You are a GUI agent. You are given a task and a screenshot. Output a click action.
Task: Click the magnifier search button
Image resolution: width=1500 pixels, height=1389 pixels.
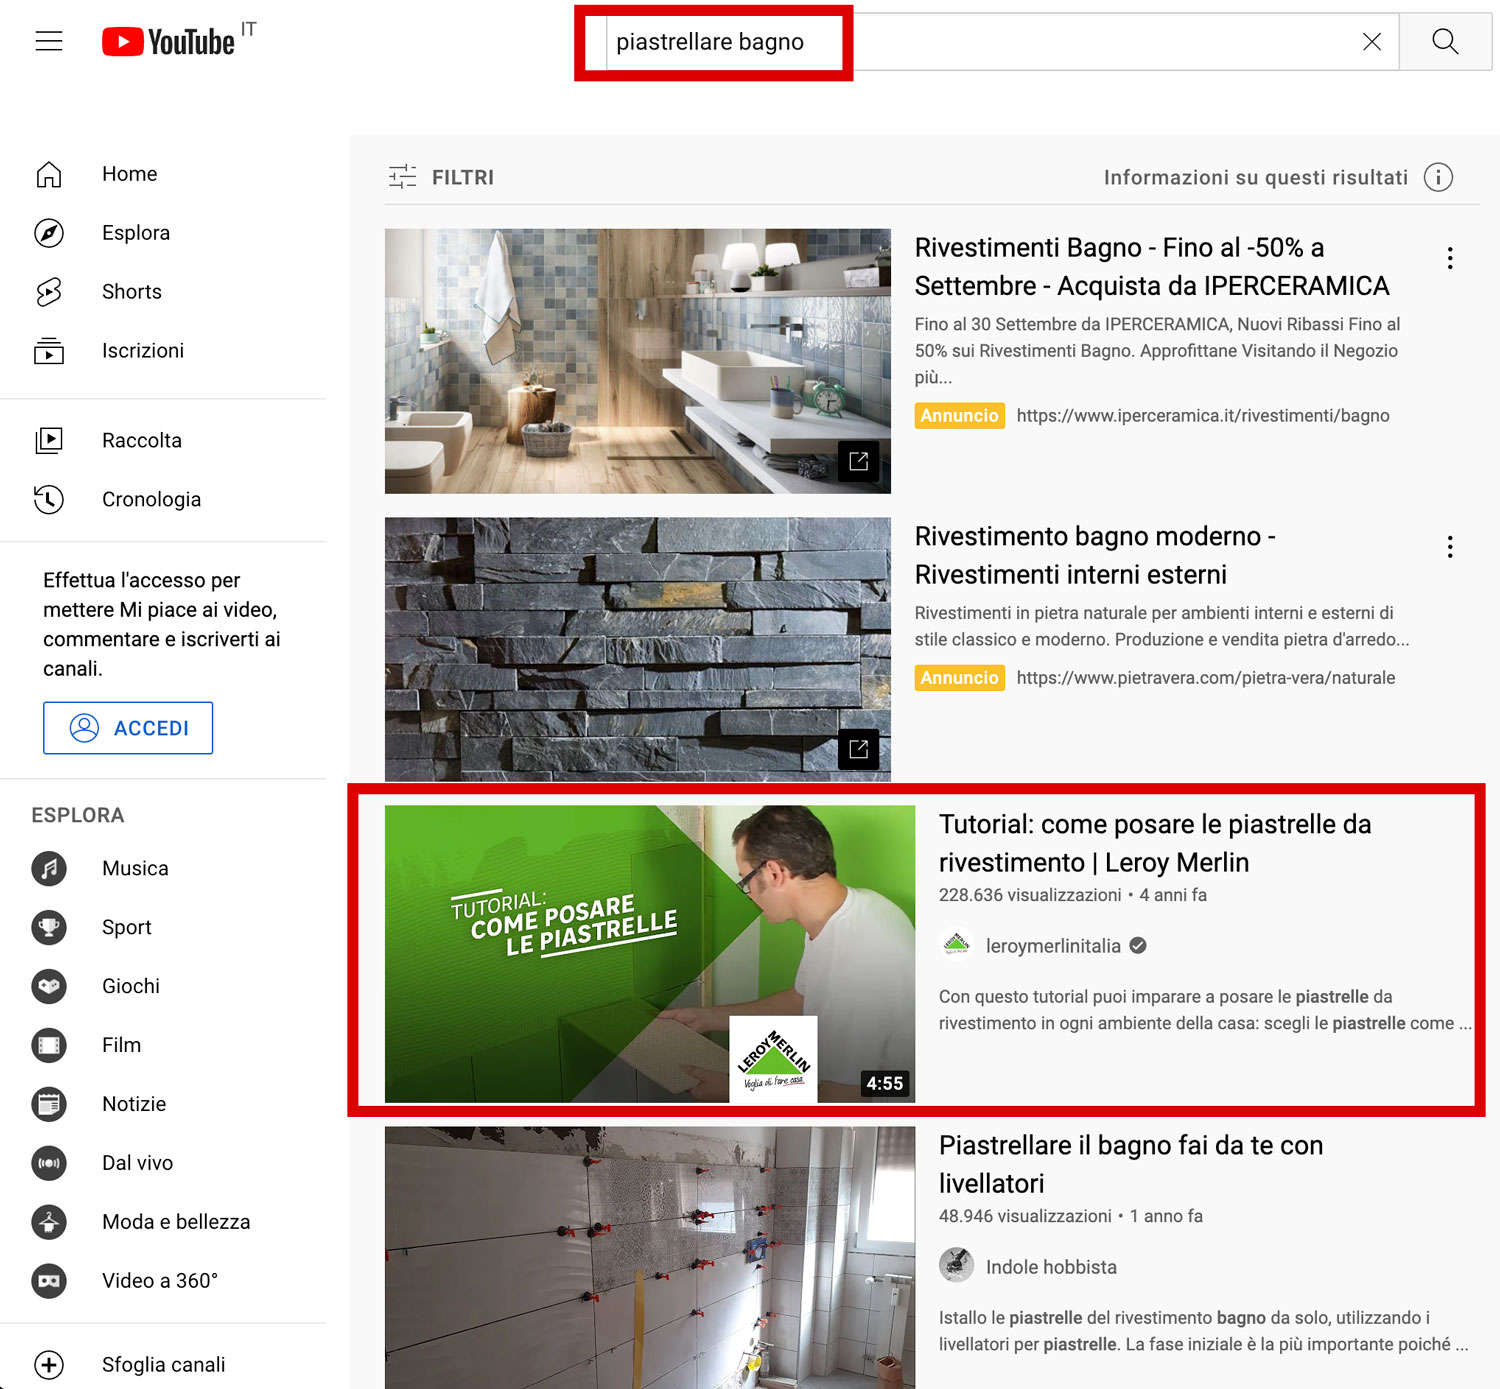(1445, 41)
